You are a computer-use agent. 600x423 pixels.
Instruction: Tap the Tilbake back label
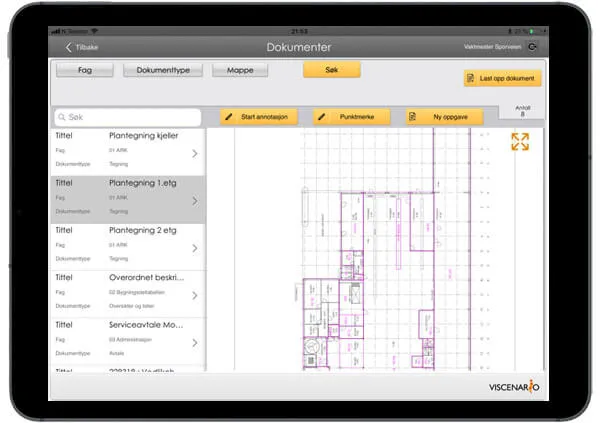pyautogui.click(x=87, y=47)
